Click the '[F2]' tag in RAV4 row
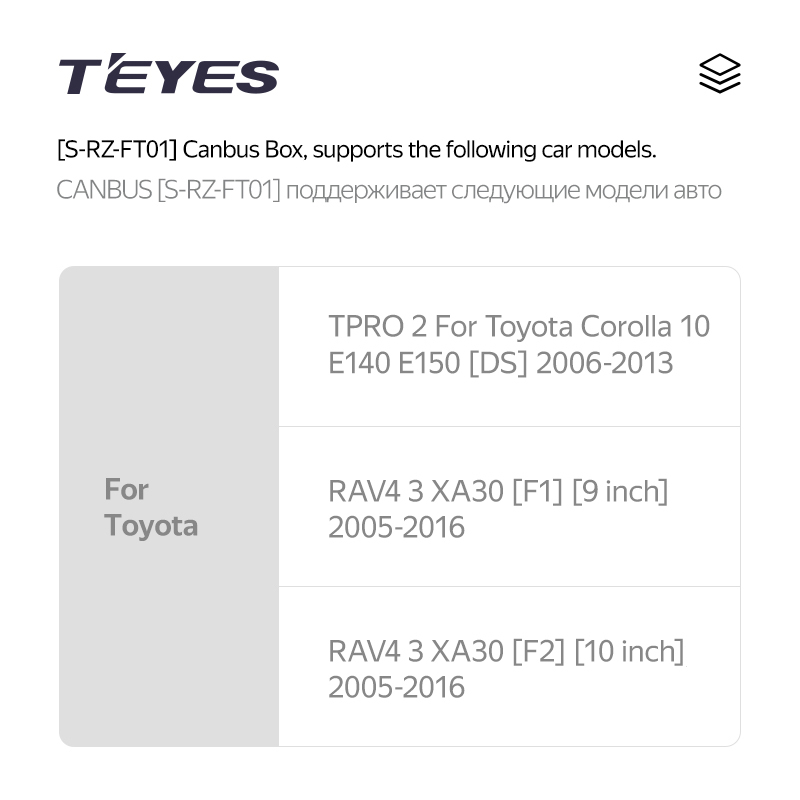 [538, 652]
